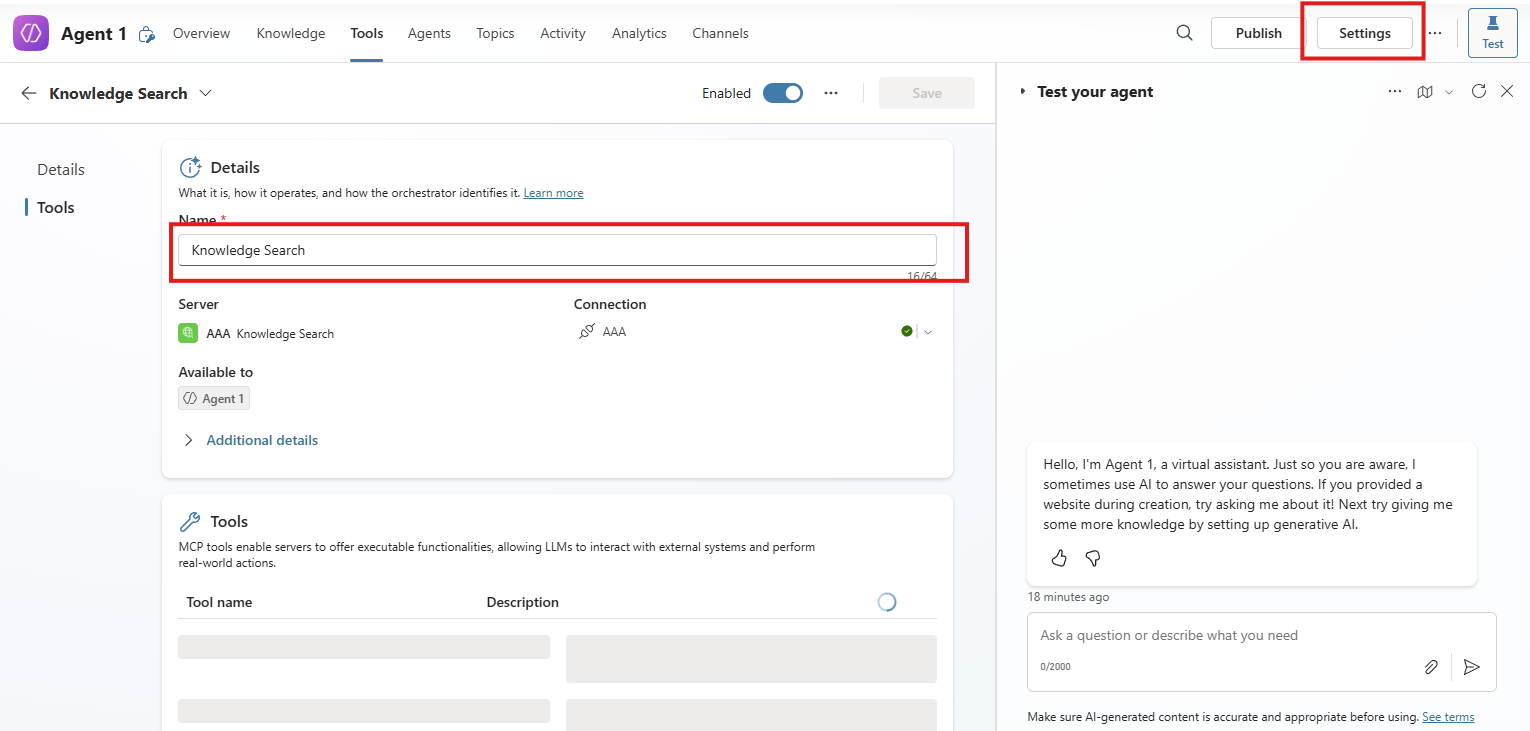1530x731 pixels.
Task: Click the Test pin button
Action: [x=1492, y=33]
